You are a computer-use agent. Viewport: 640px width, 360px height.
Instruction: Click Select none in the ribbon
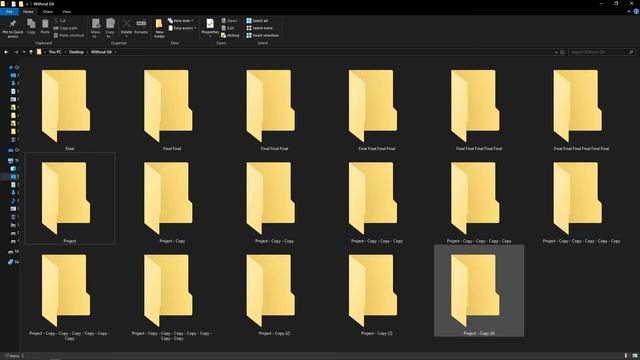pyautogui.click(x=259, y=28)
